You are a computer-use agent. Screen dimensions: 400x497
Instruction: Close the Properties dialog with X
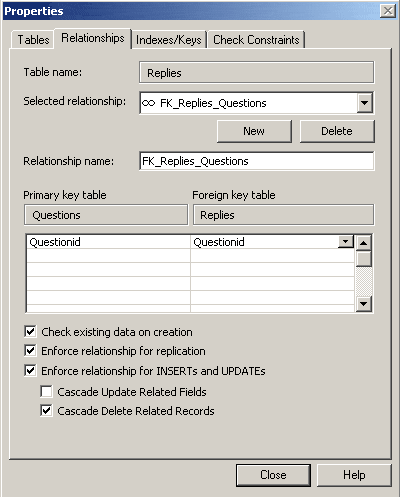coord(388,11)
